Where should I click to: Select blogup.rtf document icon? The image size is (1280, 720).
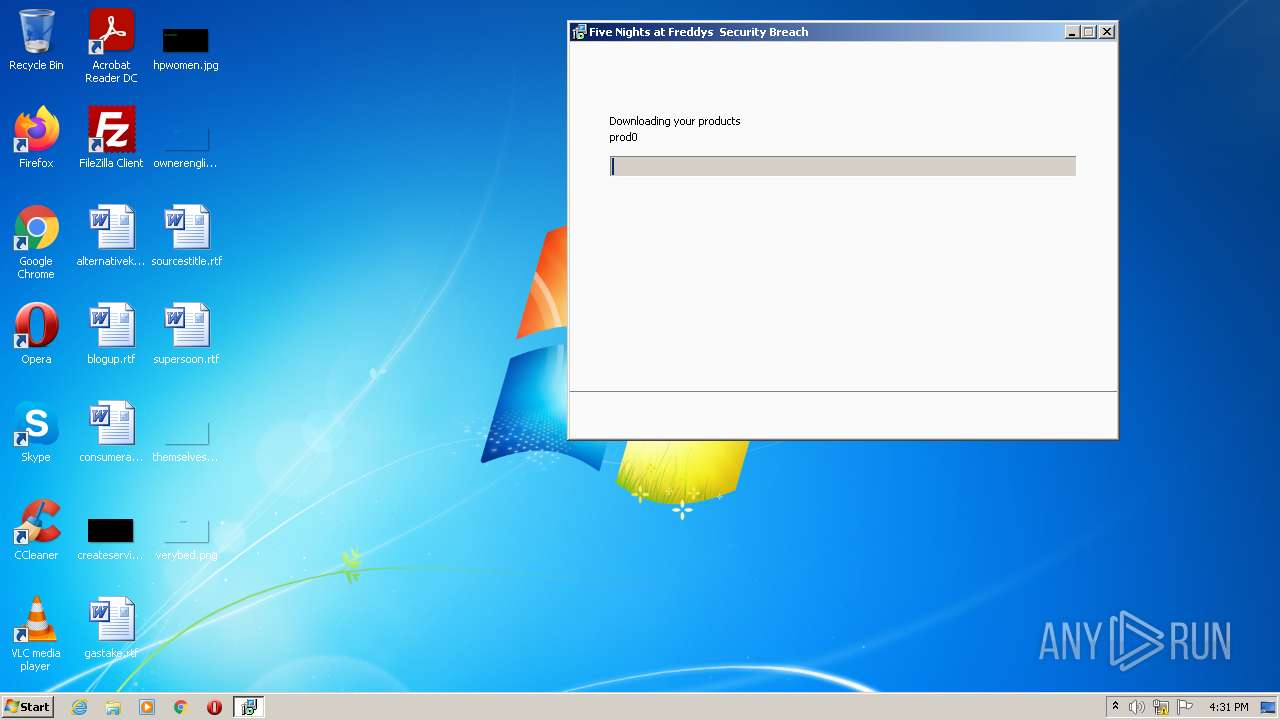click(x=111, y=334)
